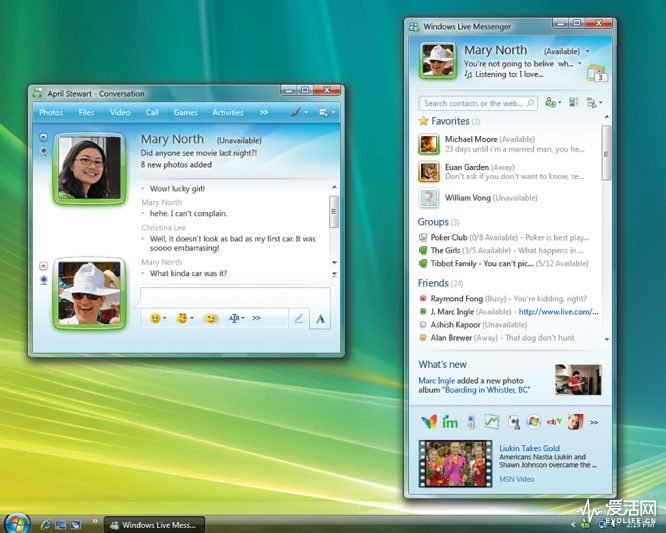Viewport: 666px width, 533px height.
Task: Open the stock chart tab icon
Action: point(492,422)
